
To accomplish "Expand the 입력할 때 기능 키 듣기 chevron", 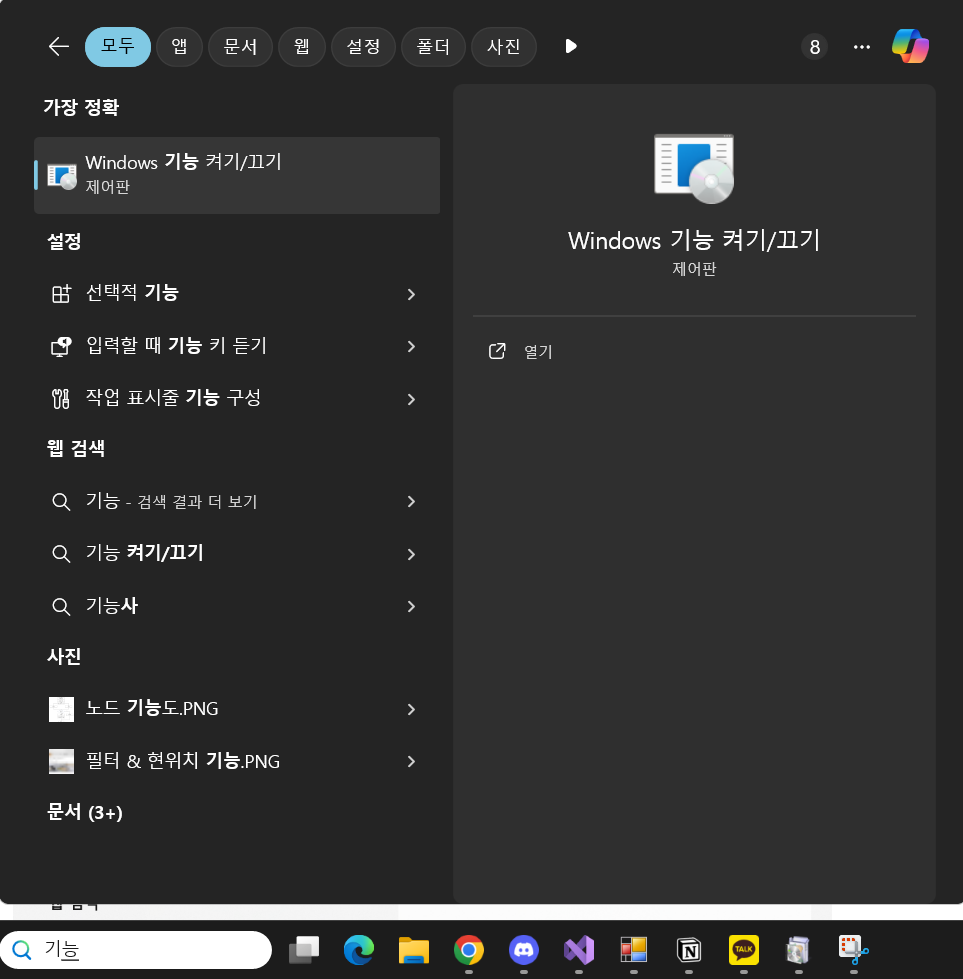I will pyautogui.click(x=411, y=347).
